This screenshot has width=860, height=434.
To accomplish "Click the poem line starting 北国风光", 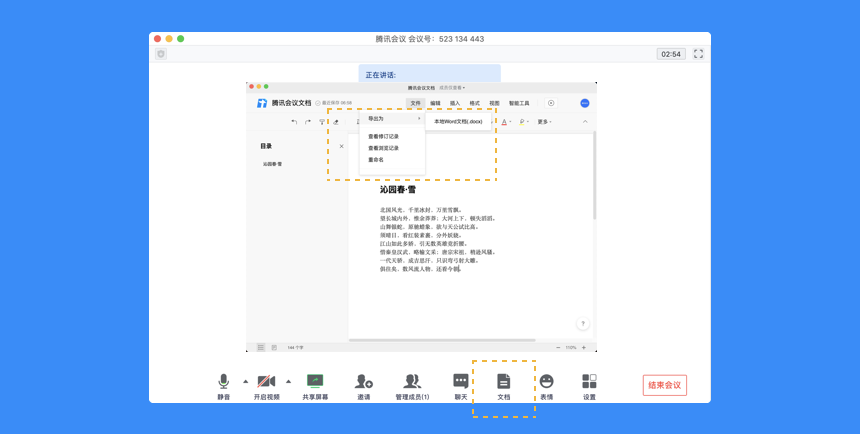I will (421, 210).
